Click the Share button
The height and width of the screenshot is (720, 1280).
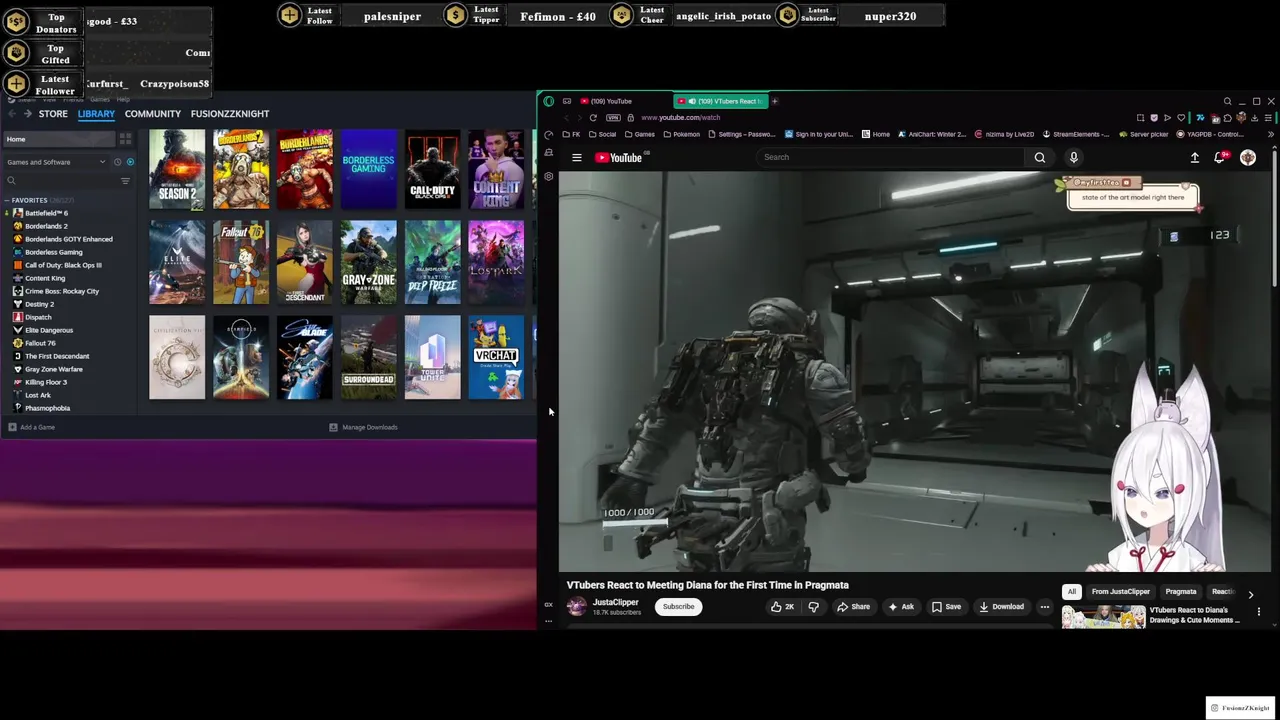click(853, 606)
